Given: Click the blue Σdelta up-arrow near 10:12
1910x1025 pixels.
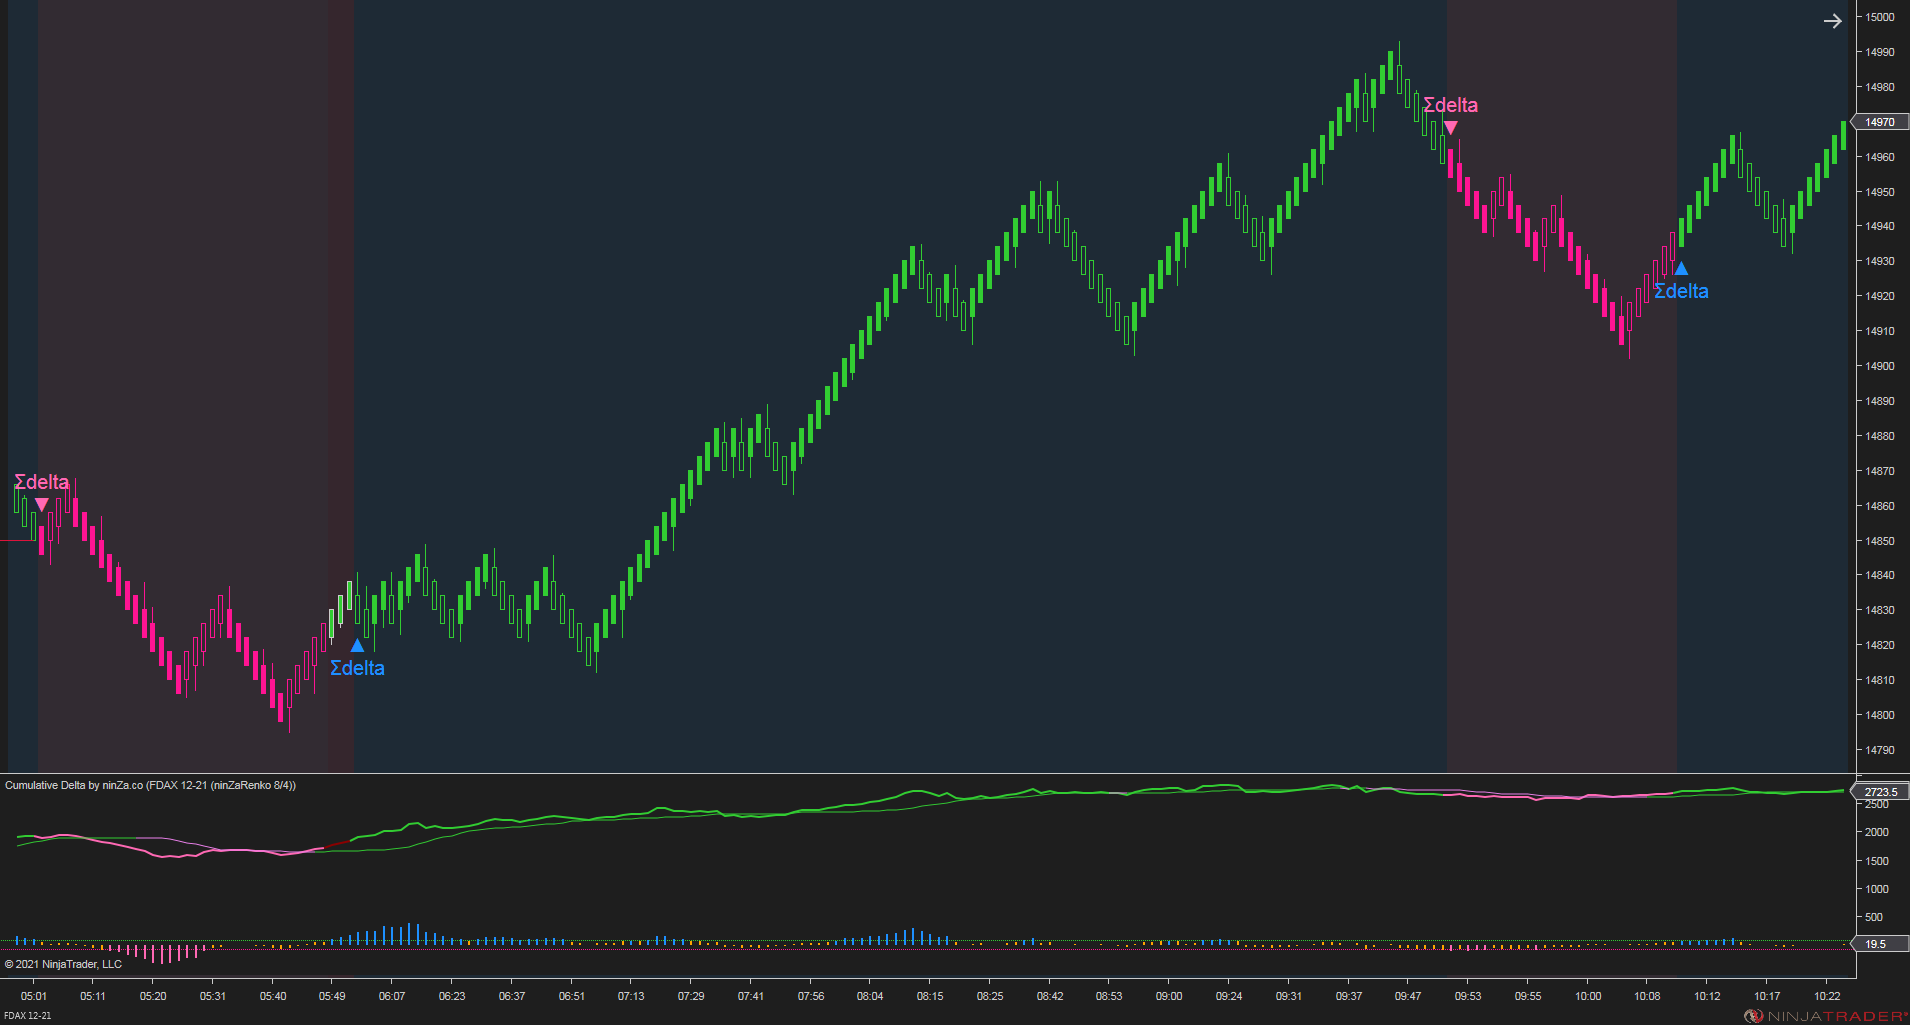Looking at the screenshot, I should (1681, 268).
